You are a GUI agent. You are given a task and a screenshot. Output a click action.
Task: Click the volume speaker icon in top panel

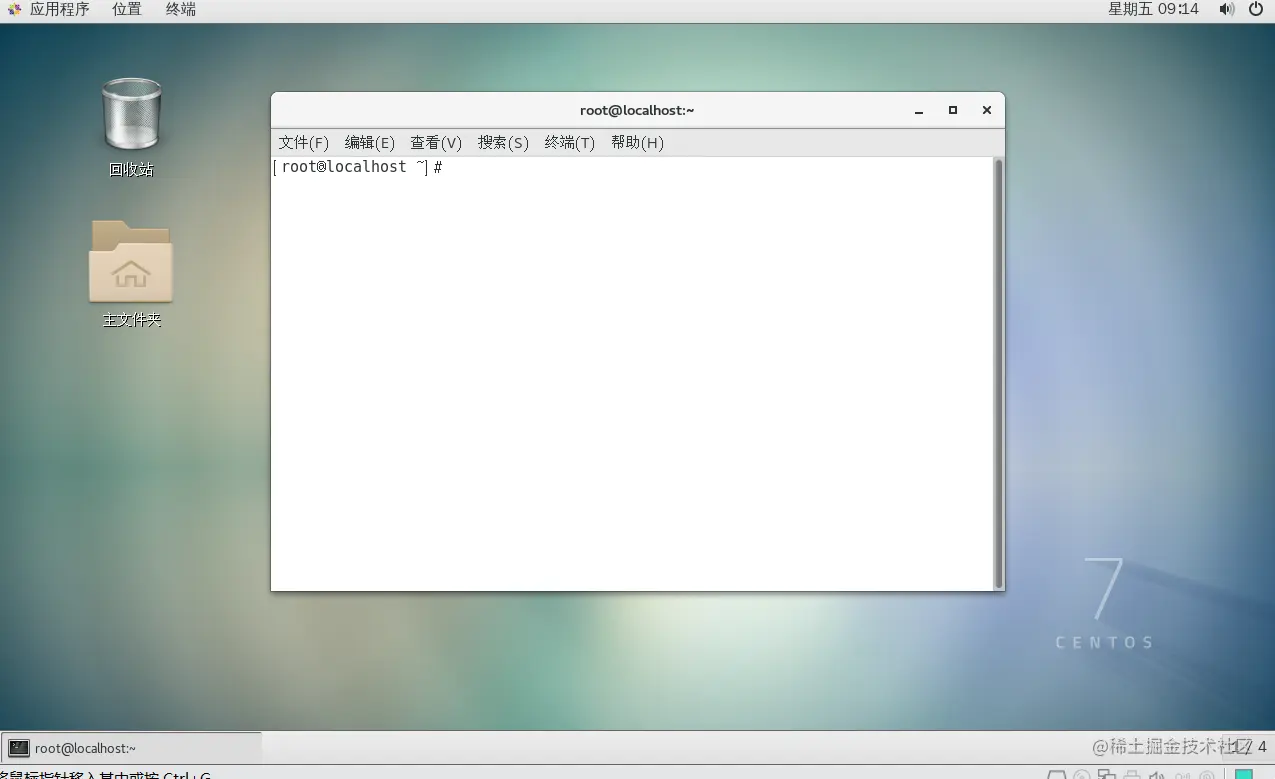1227,10
